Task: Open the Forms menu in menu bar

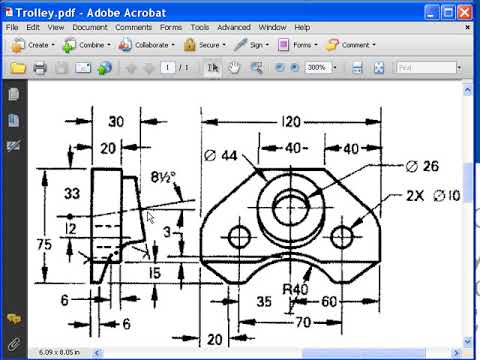Action: (171, 28)
